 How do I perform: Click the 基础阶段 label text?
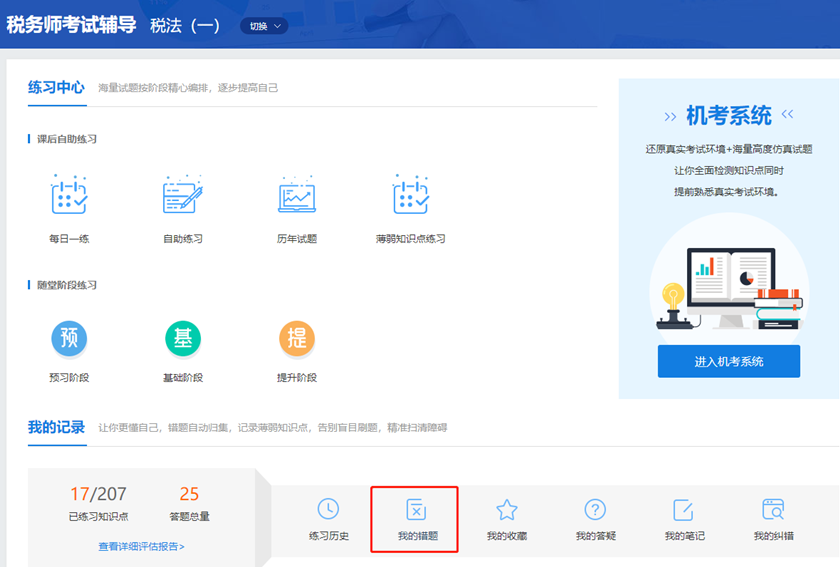coord(183,377)
